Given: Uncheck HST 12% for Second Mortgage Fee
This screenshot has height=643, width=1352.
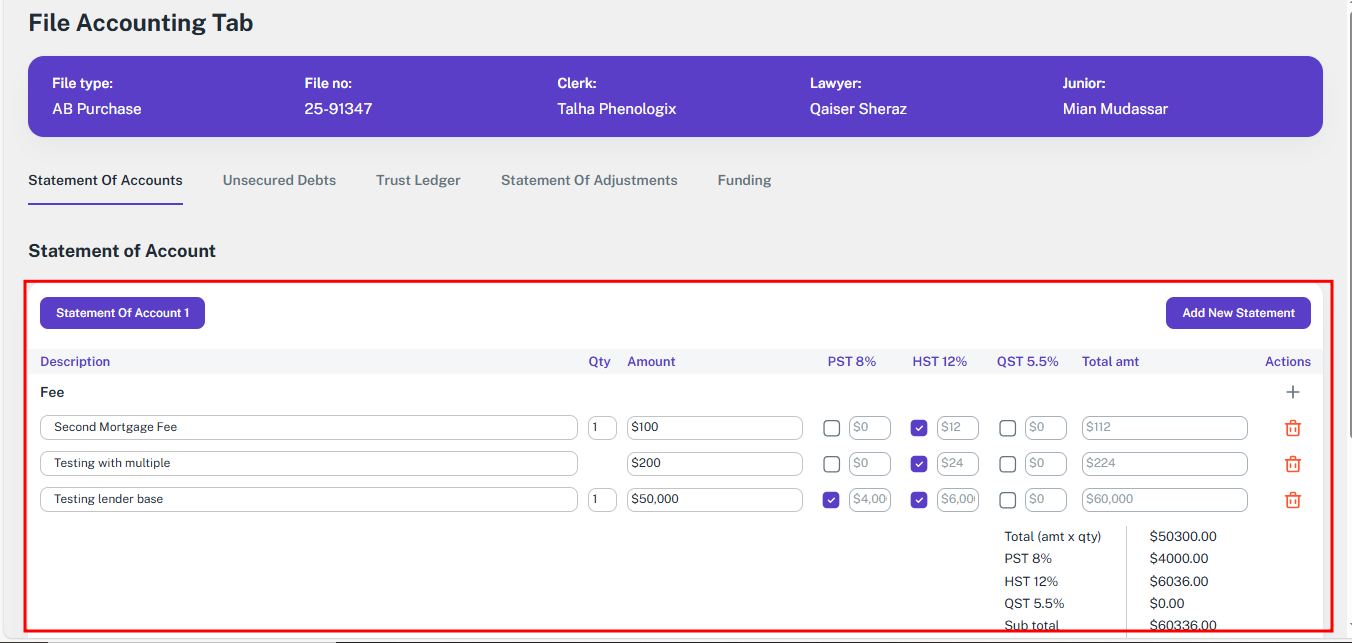Looking at the screenshot, I should pyautogui.click(x=919, y=428).
